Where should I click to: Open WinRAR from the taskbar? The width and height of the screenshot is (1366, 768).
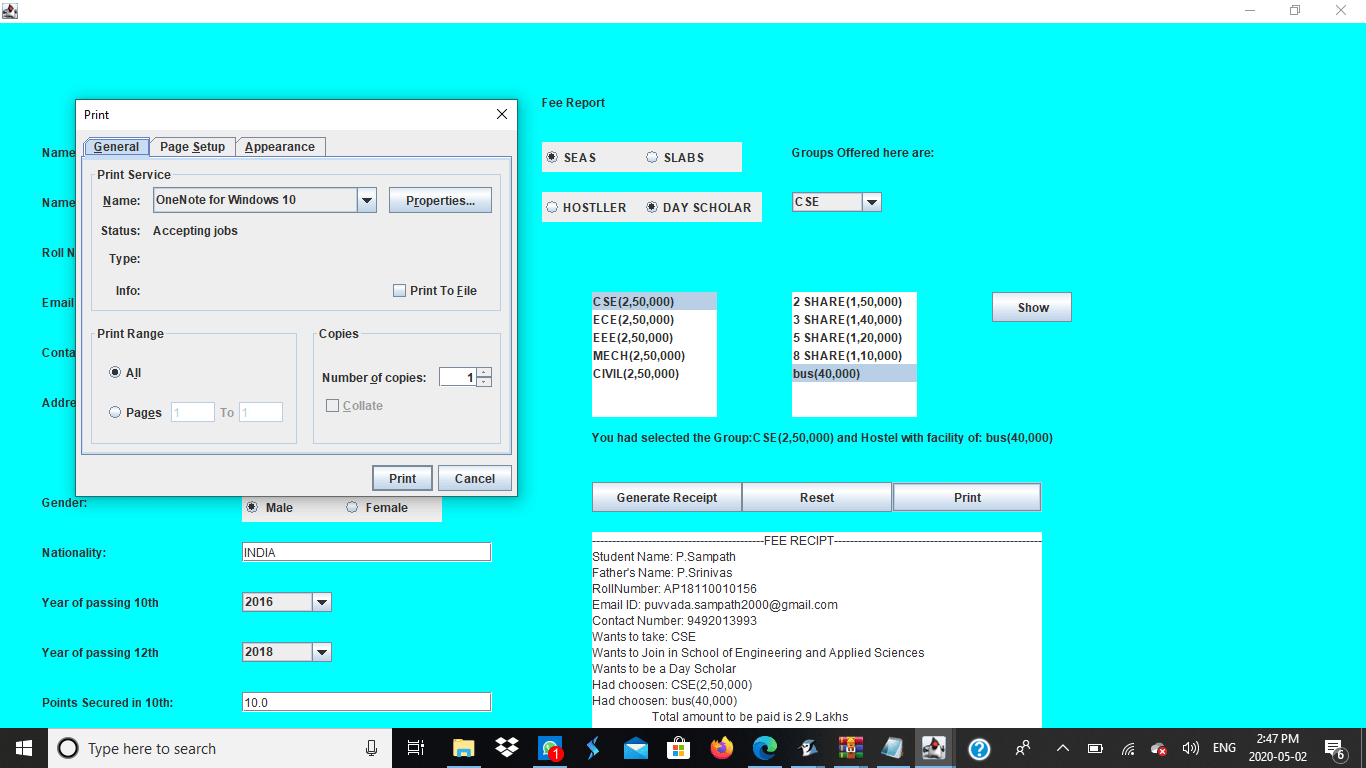point(850,747)
